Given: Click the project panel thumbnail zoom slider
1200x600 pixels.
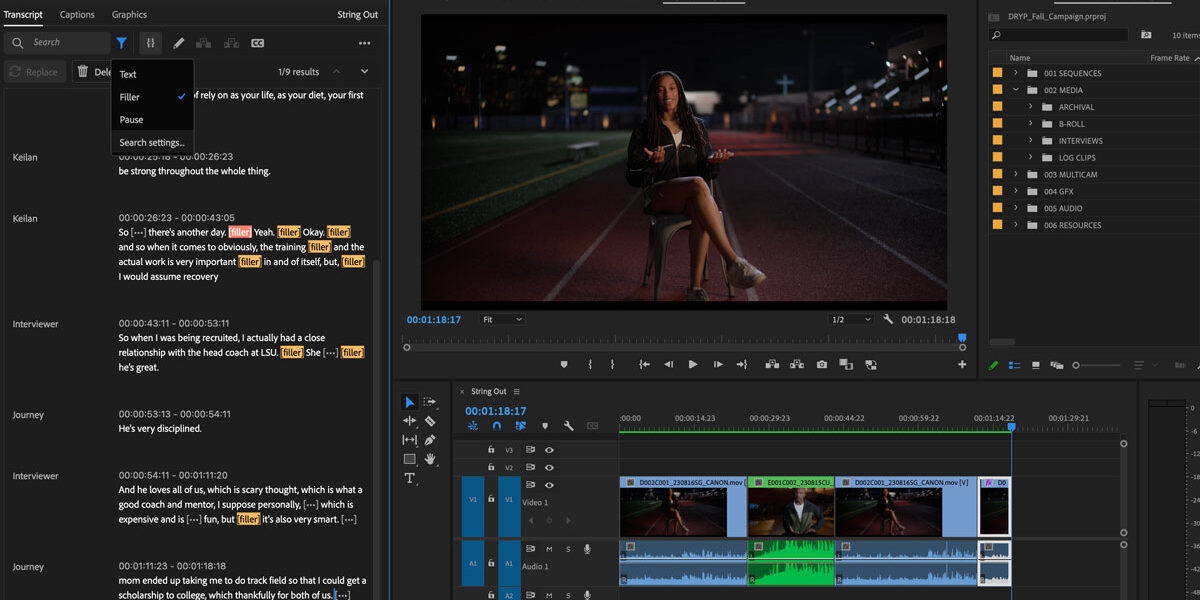Looking at the screenshot, I should click(x=1077, y=365).
